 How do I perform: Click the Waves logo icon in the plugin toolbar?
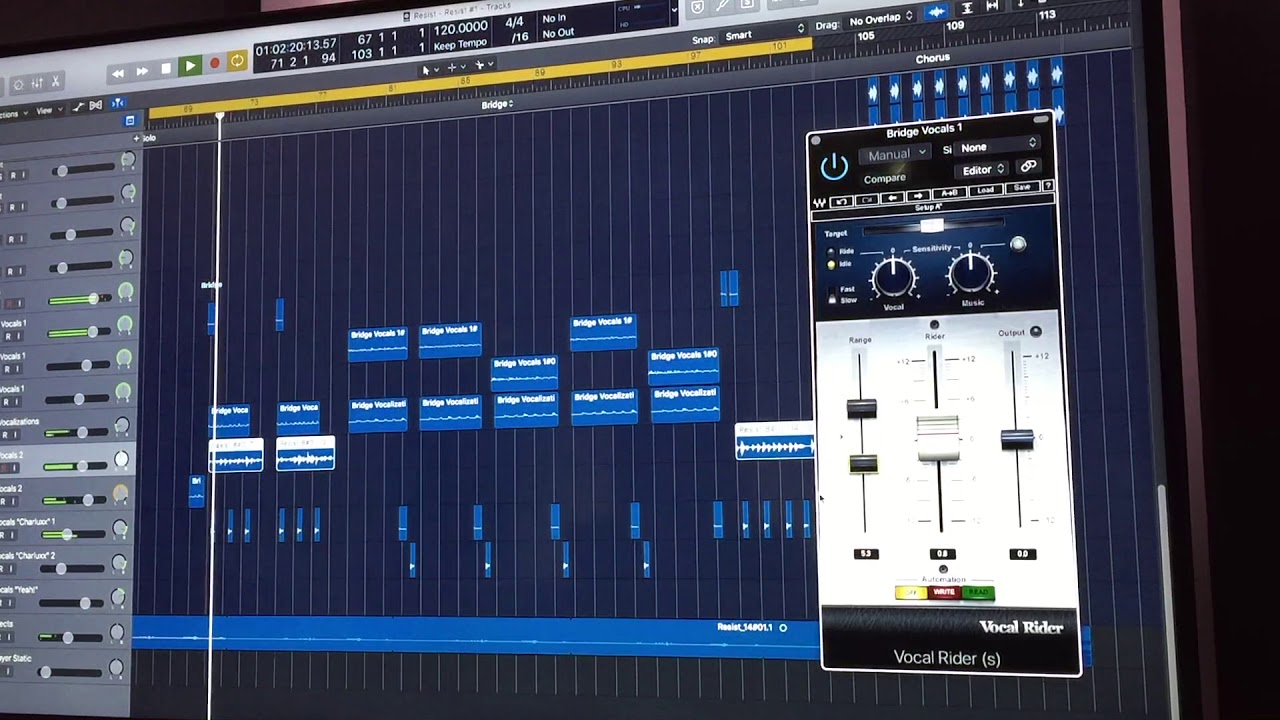(820, 201)
